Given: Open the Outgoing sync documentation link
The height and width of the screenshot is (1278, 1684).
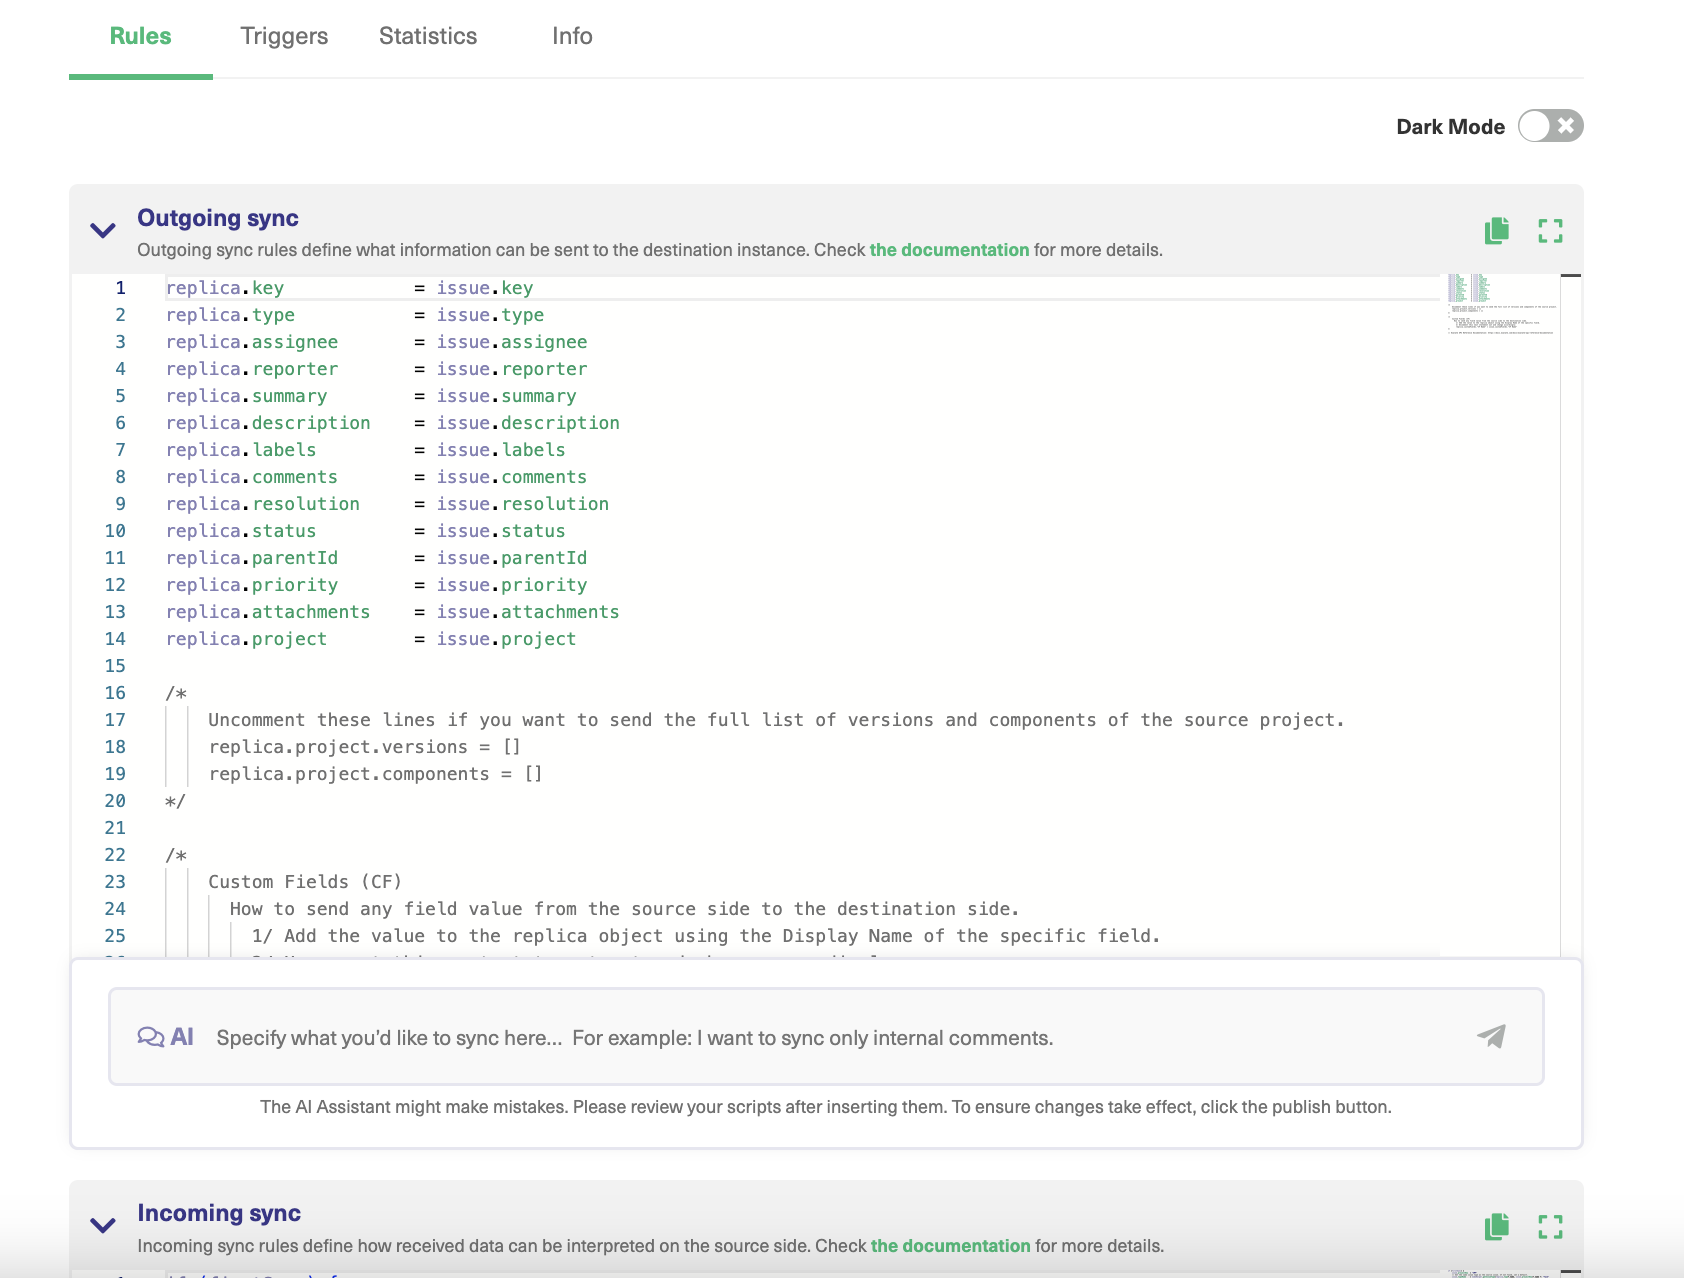Looking at the screenshot, I should [x=949, y=250].
